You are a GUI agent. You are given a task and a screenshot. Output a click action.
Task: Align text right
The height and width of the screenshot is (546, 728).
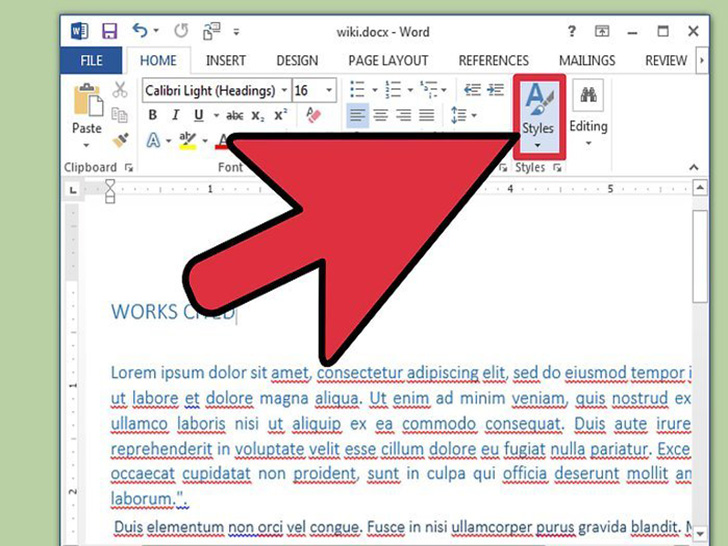403,115
